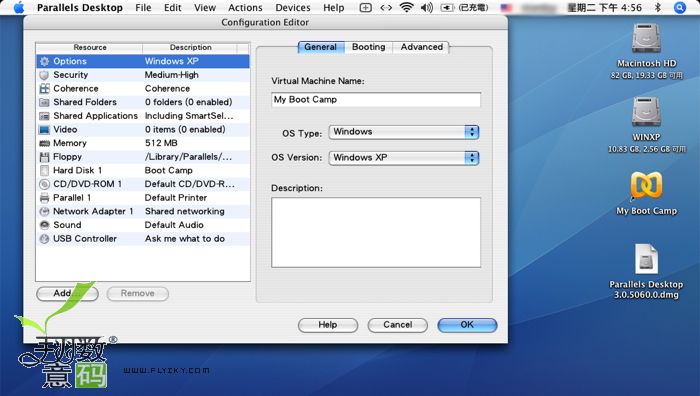Viewport: 700px width, 396px height.
Task: Open the Actions menu
Action: [x=245, y=8]
